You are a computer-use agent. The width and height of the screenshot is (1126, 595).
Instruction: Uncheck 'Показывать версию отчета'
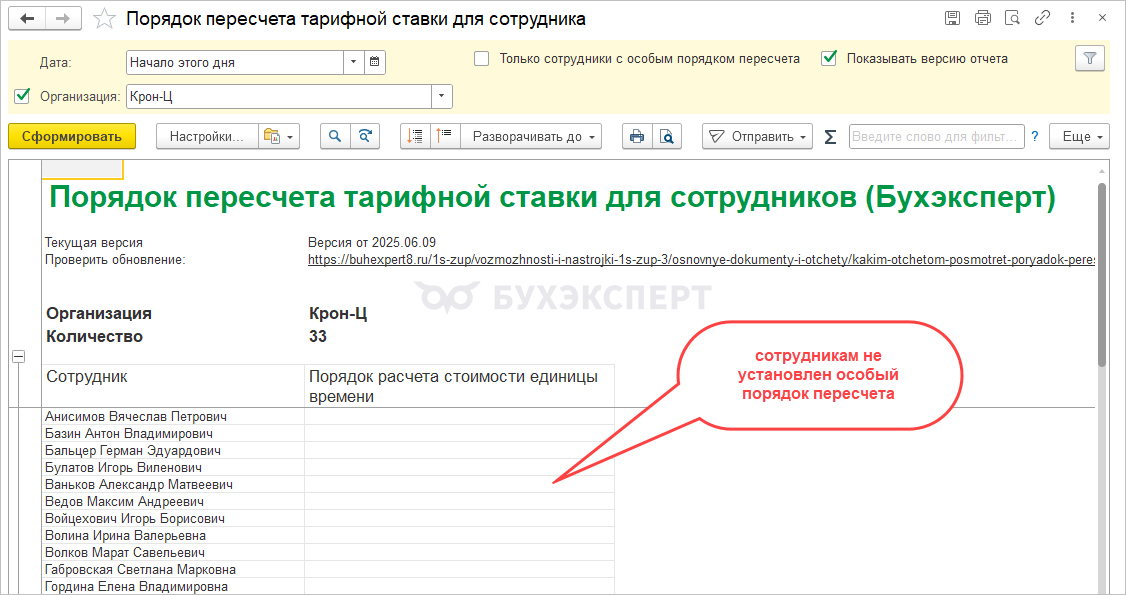[x=829, y=59]
